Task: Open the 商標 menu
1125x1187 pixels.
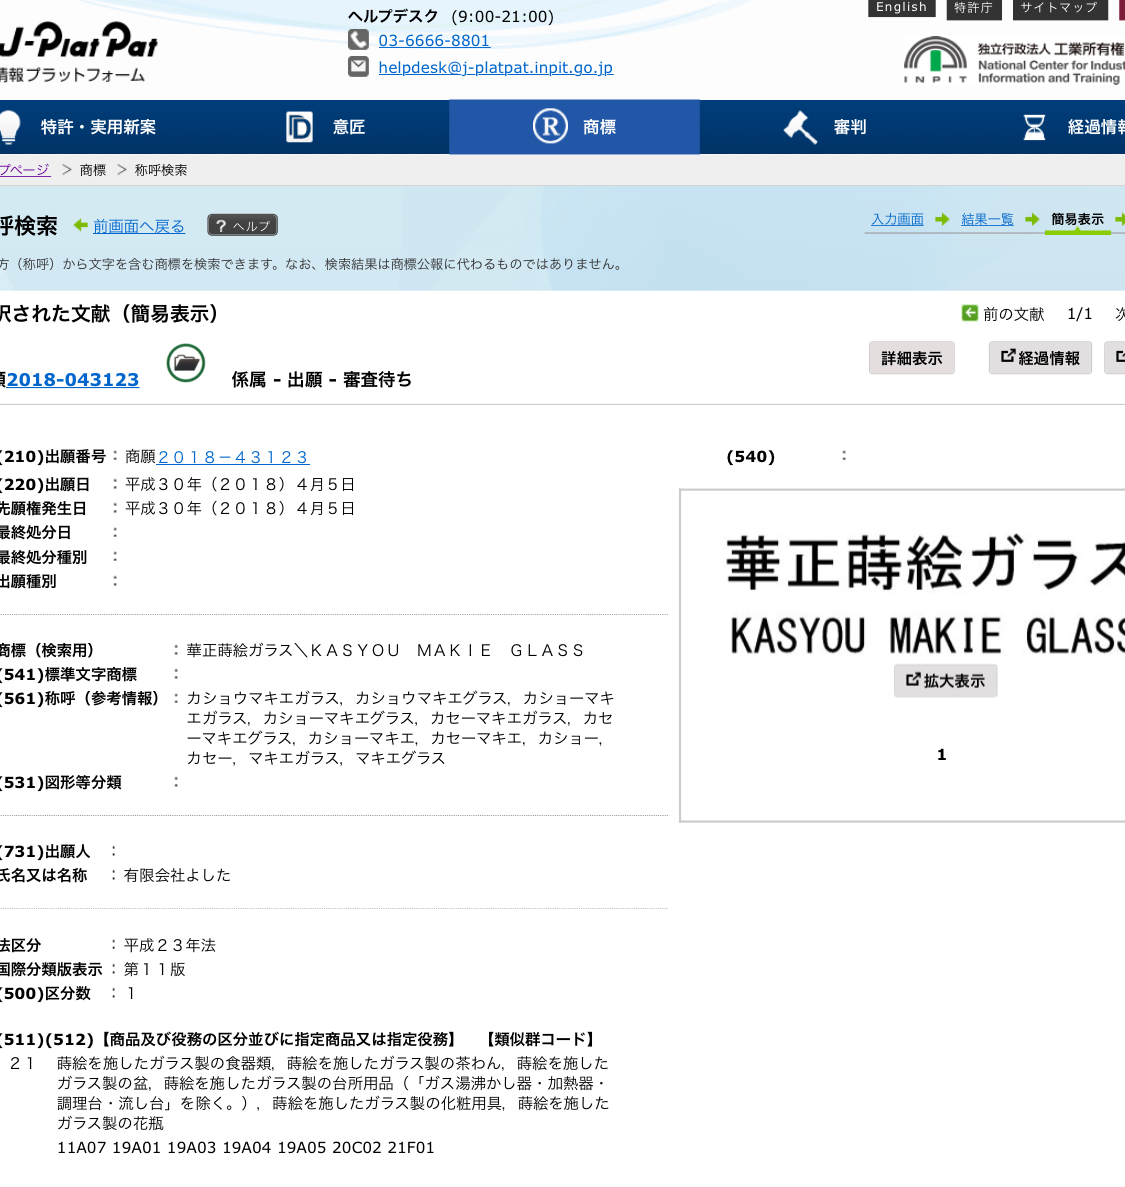Action: [575, 126]
